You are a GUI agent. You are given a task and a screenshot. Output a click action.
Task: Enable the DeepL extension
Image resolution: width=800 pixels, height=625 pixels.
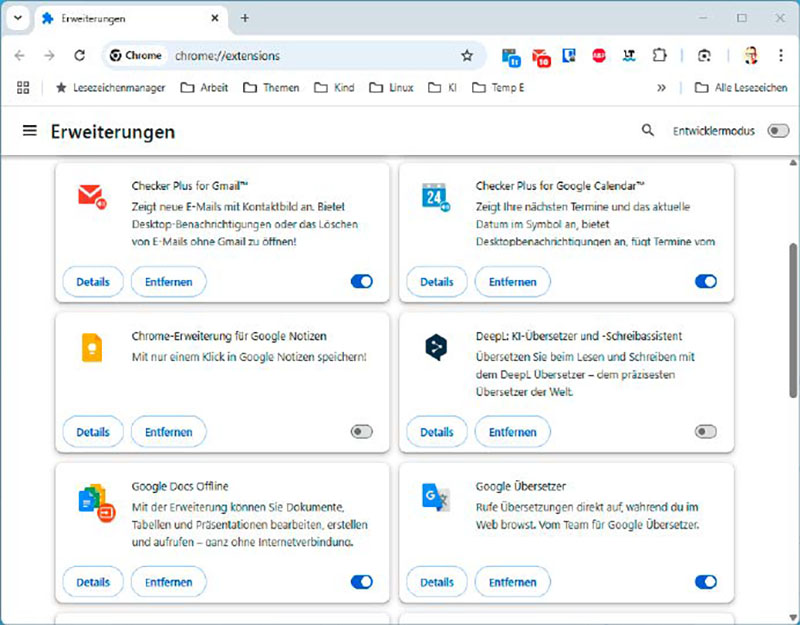(706, 432)
